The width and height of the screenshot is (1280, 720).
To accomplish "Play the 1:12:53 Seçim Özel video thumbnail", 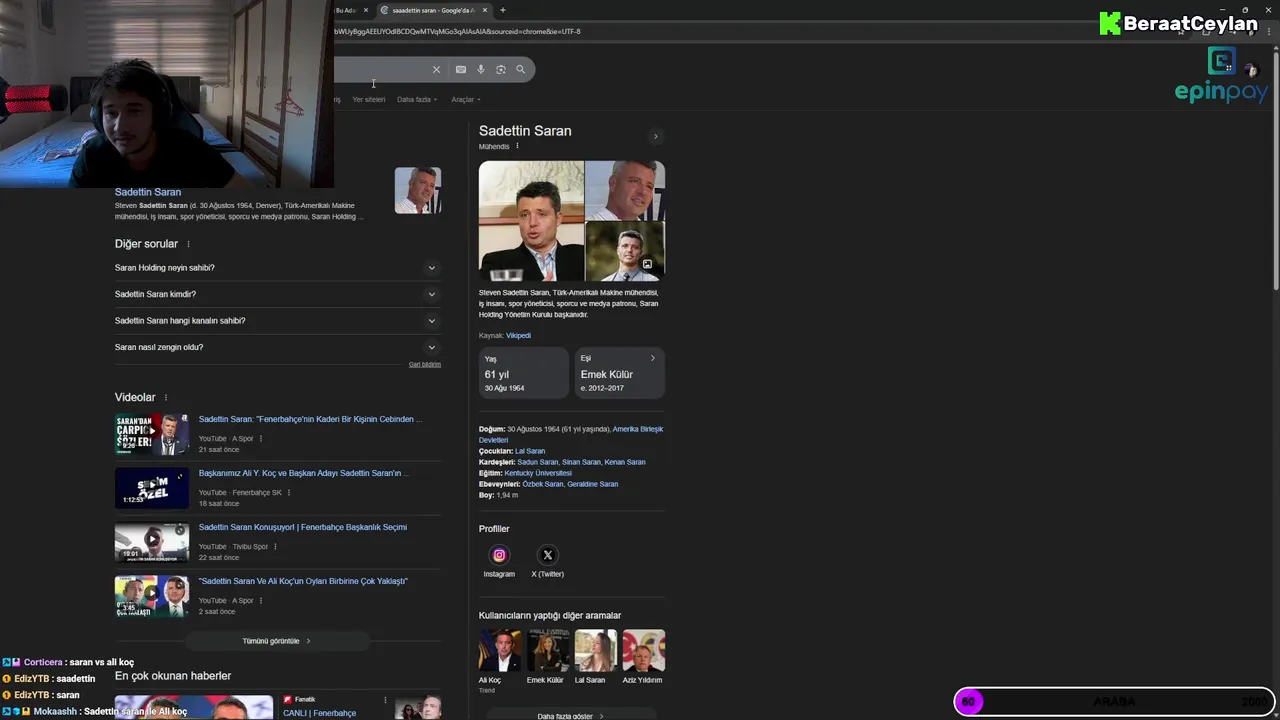I will coord(152,488).
